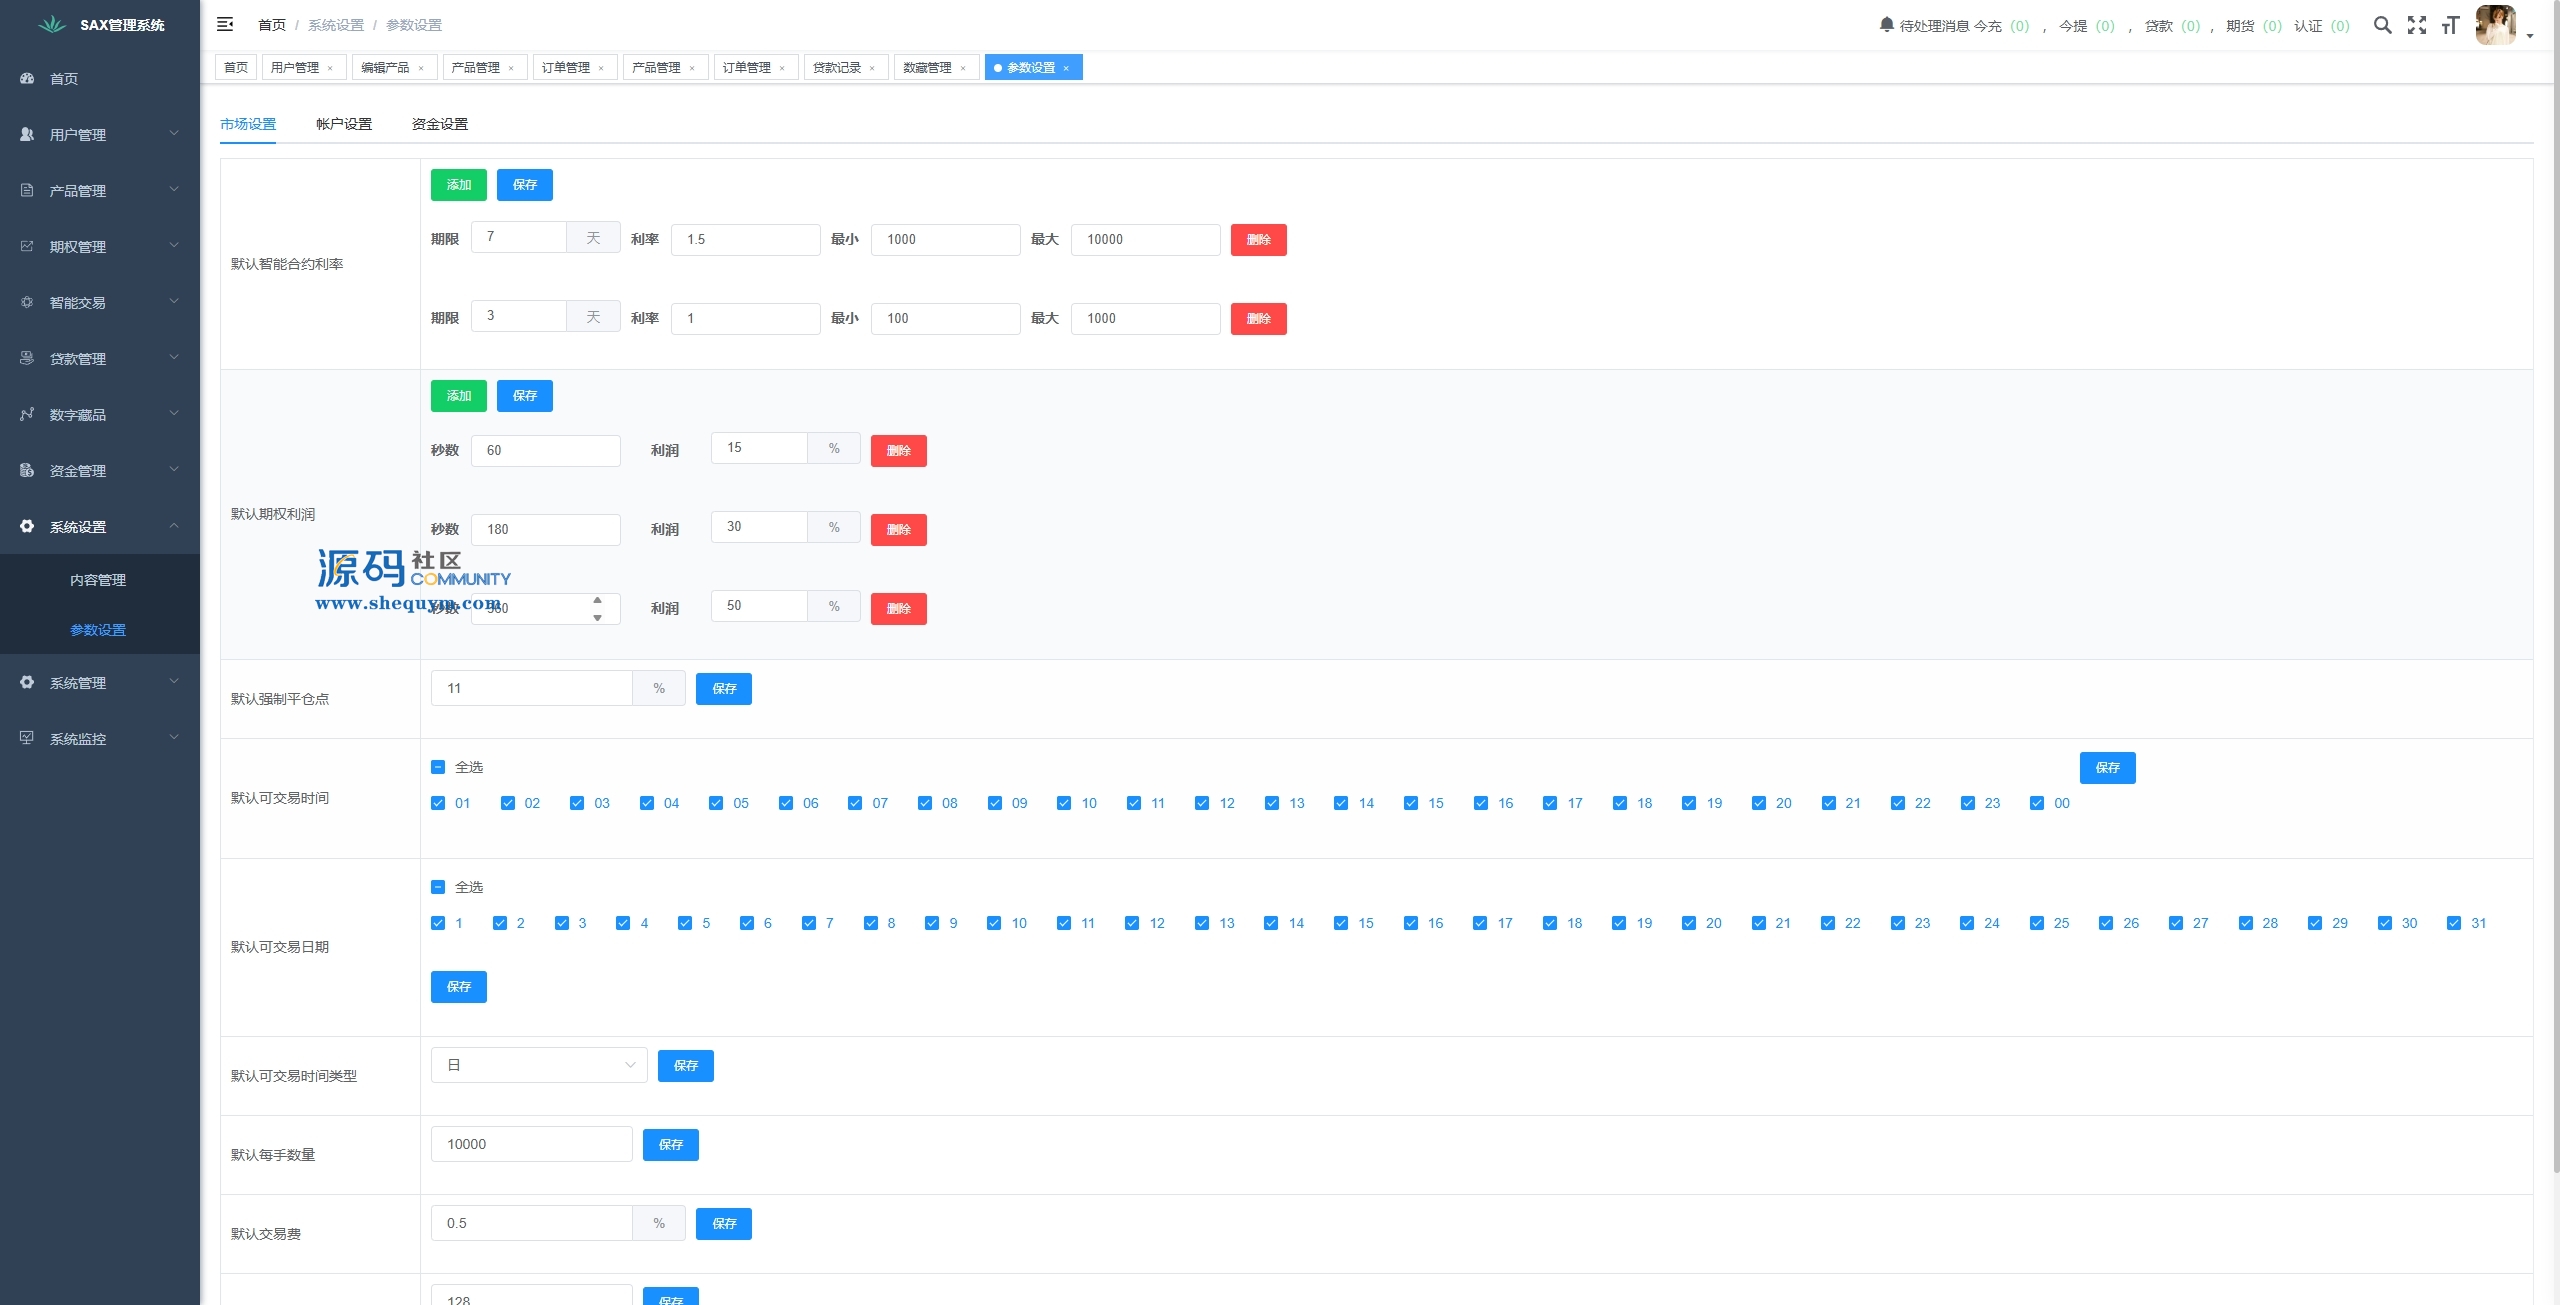Collapse the 系统设置 sidebar menu
The height and width of the screenshot is (1305, 2560).
[100, 526]
